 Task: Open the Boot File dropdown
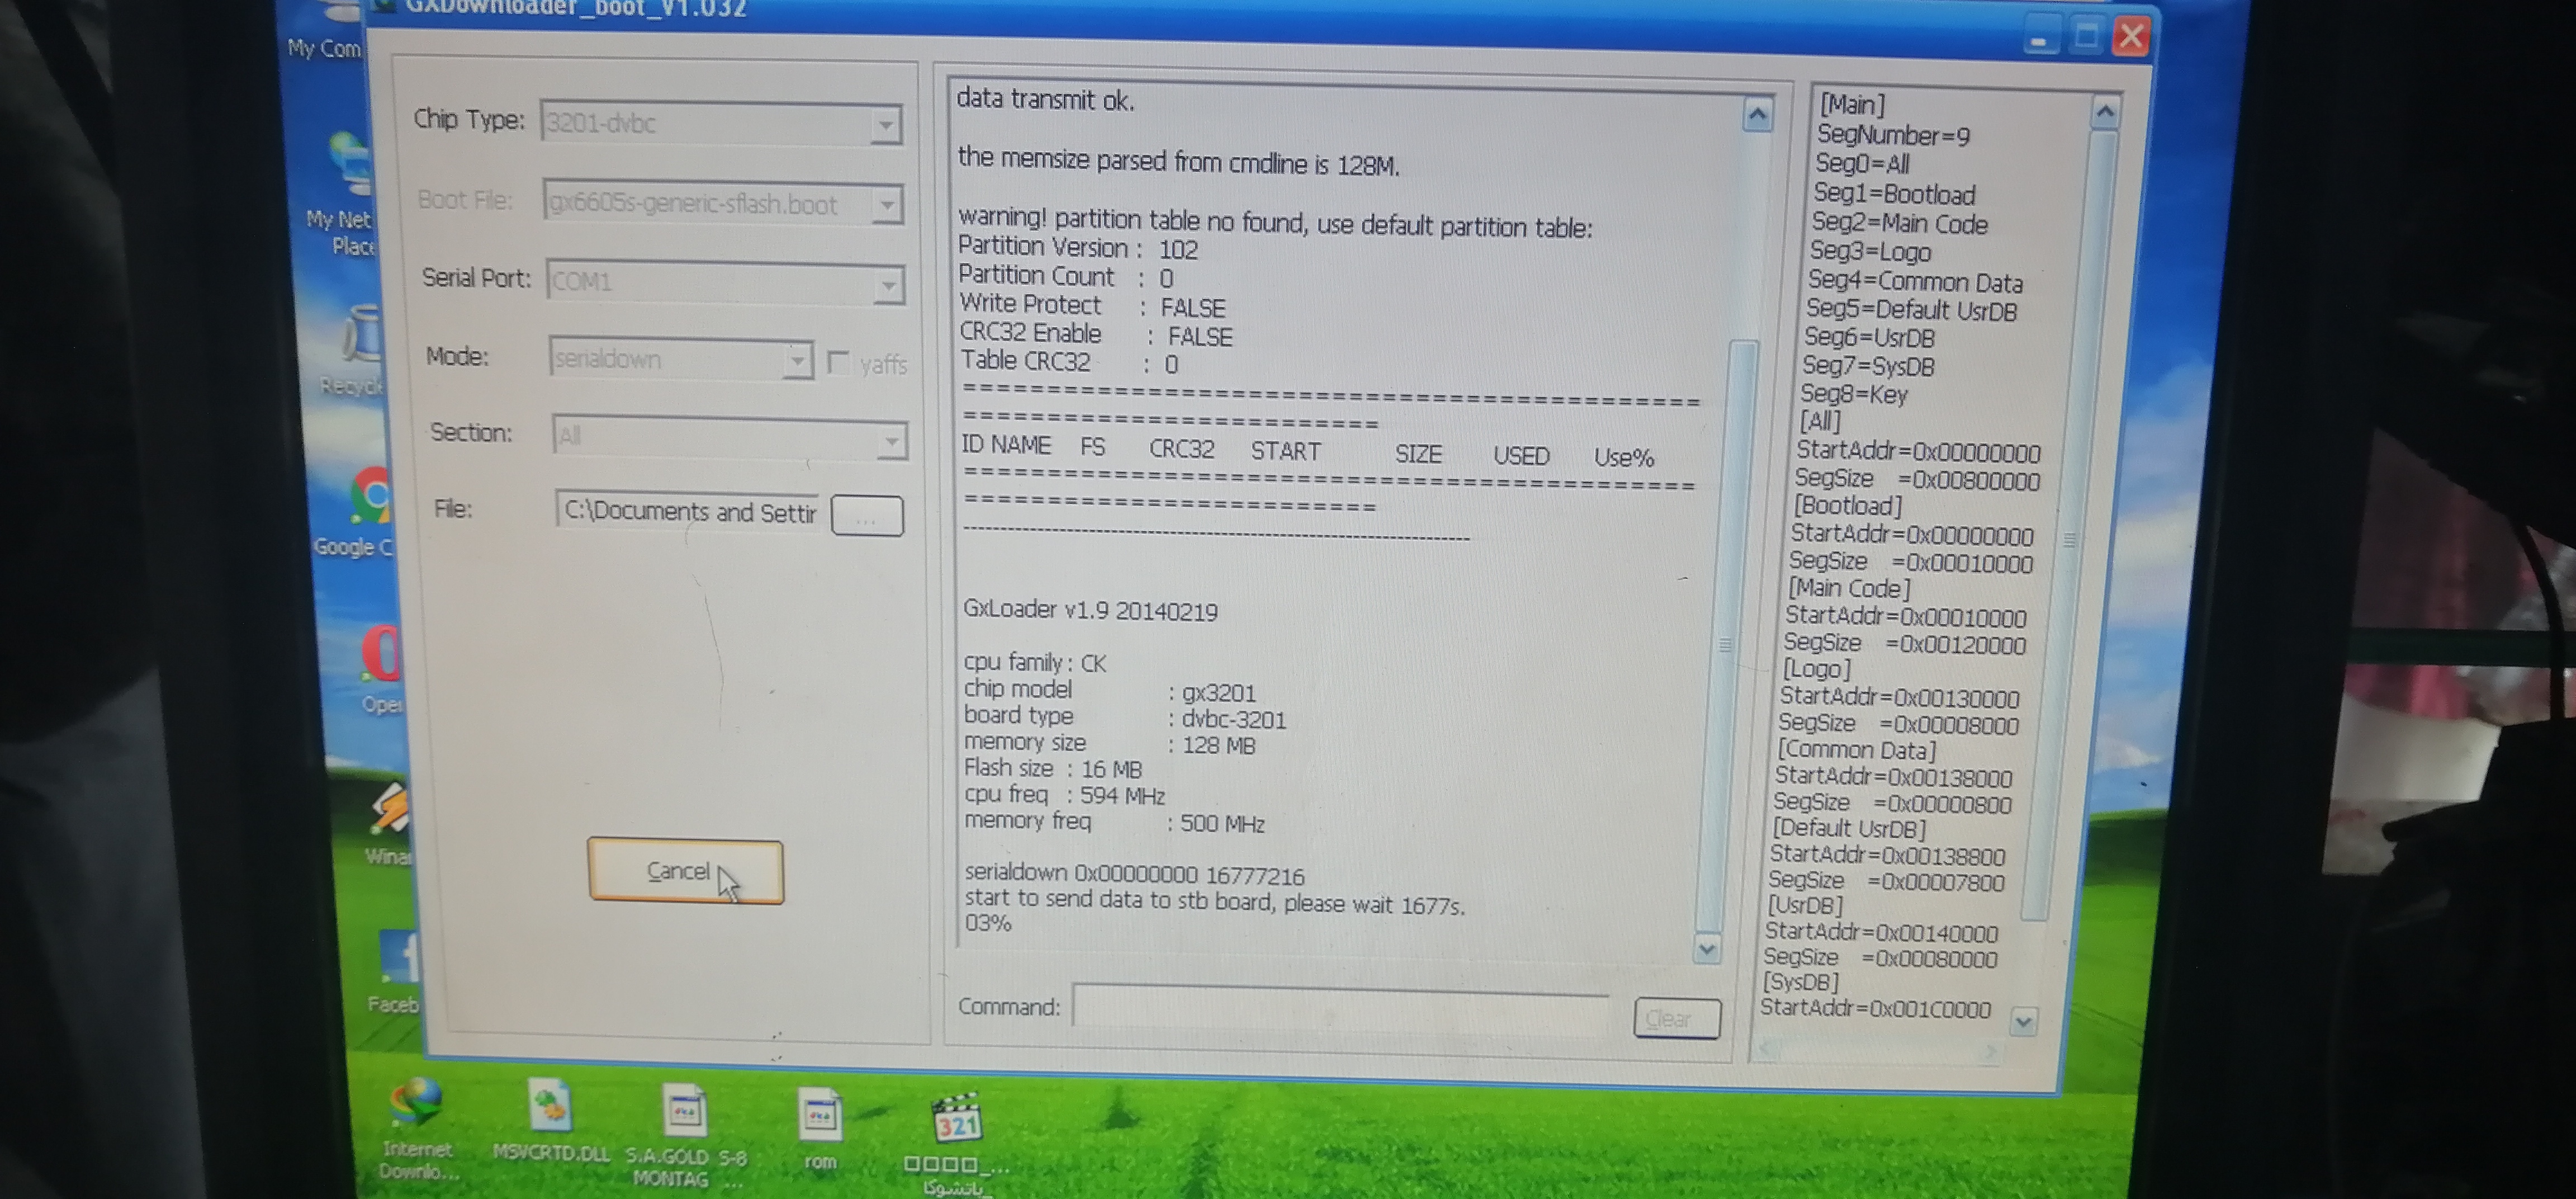(x=886, y=205)
